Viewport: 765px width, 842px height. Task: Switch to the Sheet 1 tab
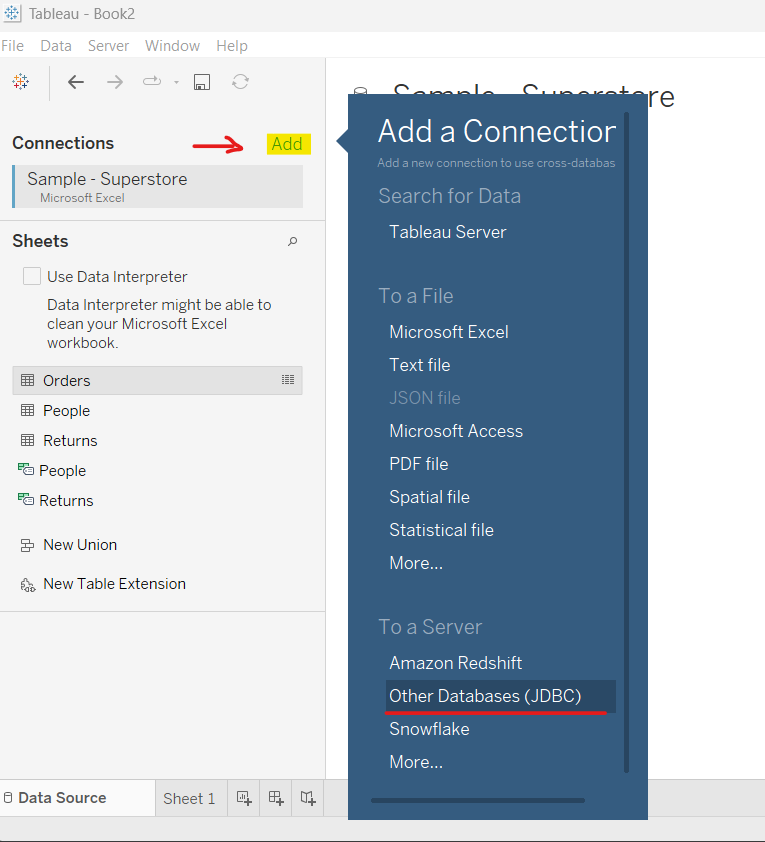189,799
